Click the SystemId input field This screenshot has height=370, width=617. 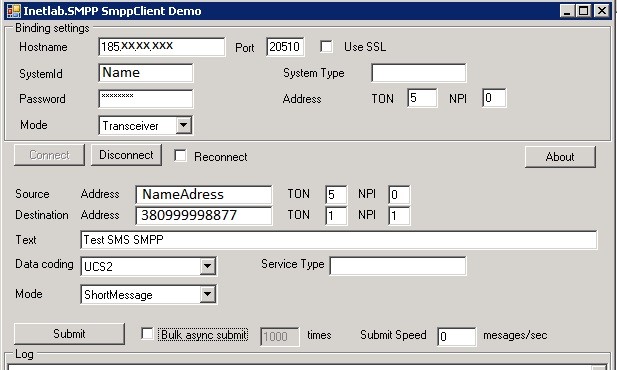(146, 73)
